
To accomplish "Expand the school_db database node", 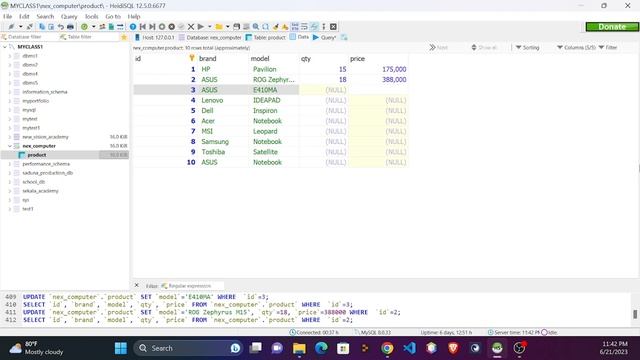I will pos(10,182).
